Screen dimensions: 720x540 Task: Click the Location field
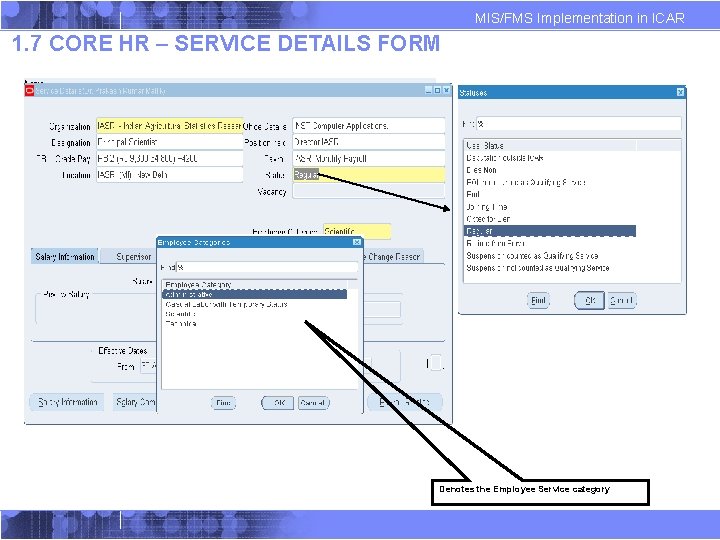tap(169, 175)
